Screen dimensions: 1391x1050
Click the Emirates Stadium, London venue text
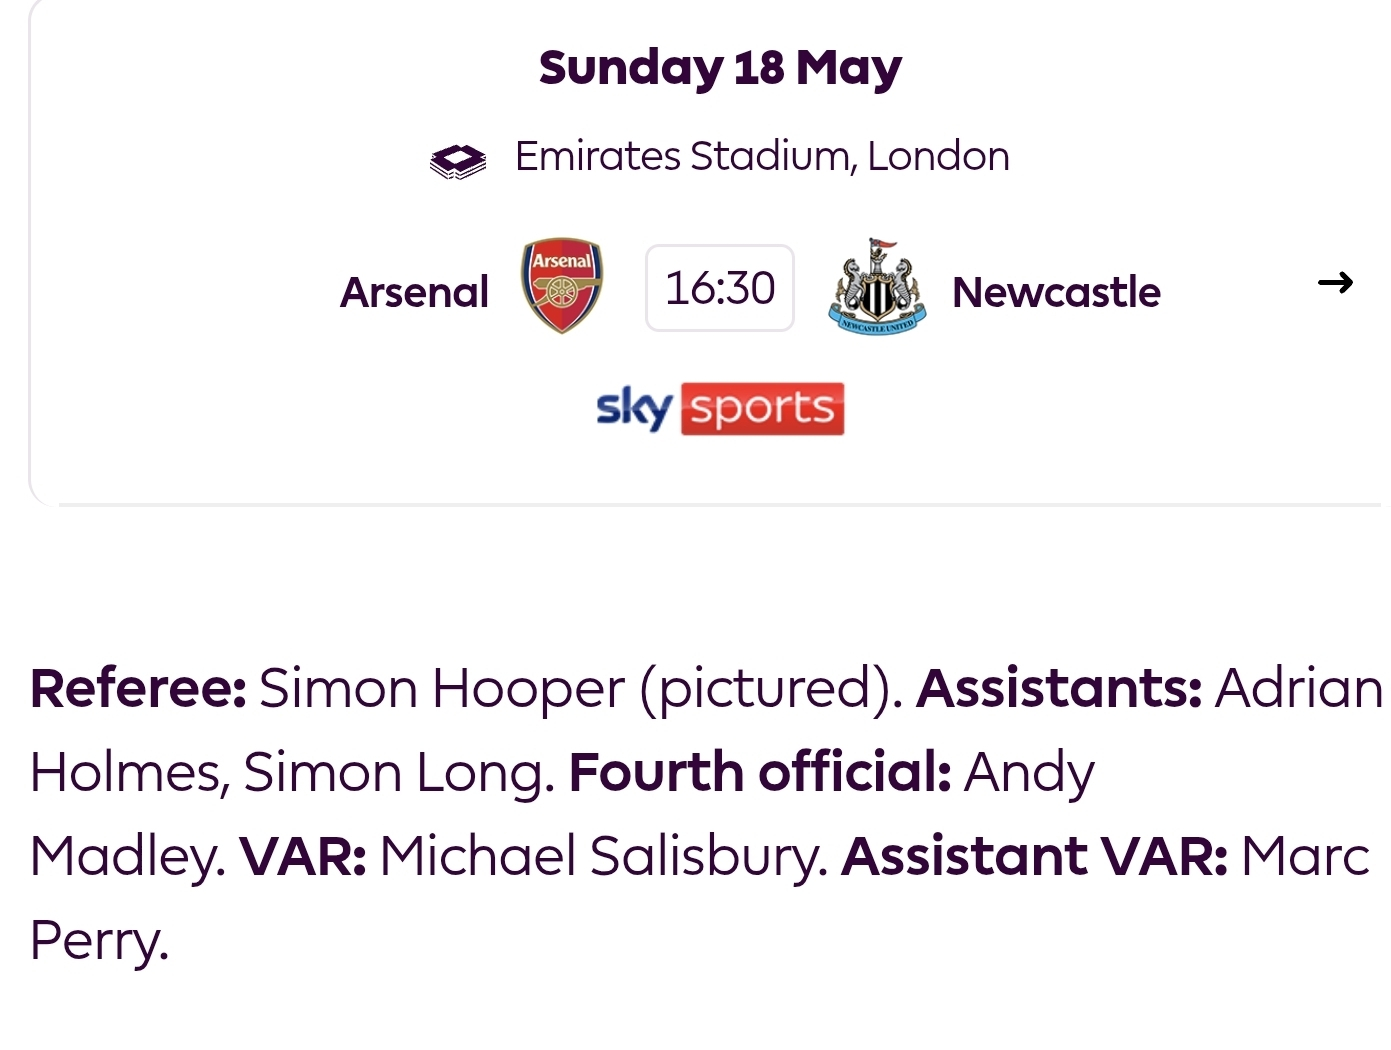pos(762,157)
